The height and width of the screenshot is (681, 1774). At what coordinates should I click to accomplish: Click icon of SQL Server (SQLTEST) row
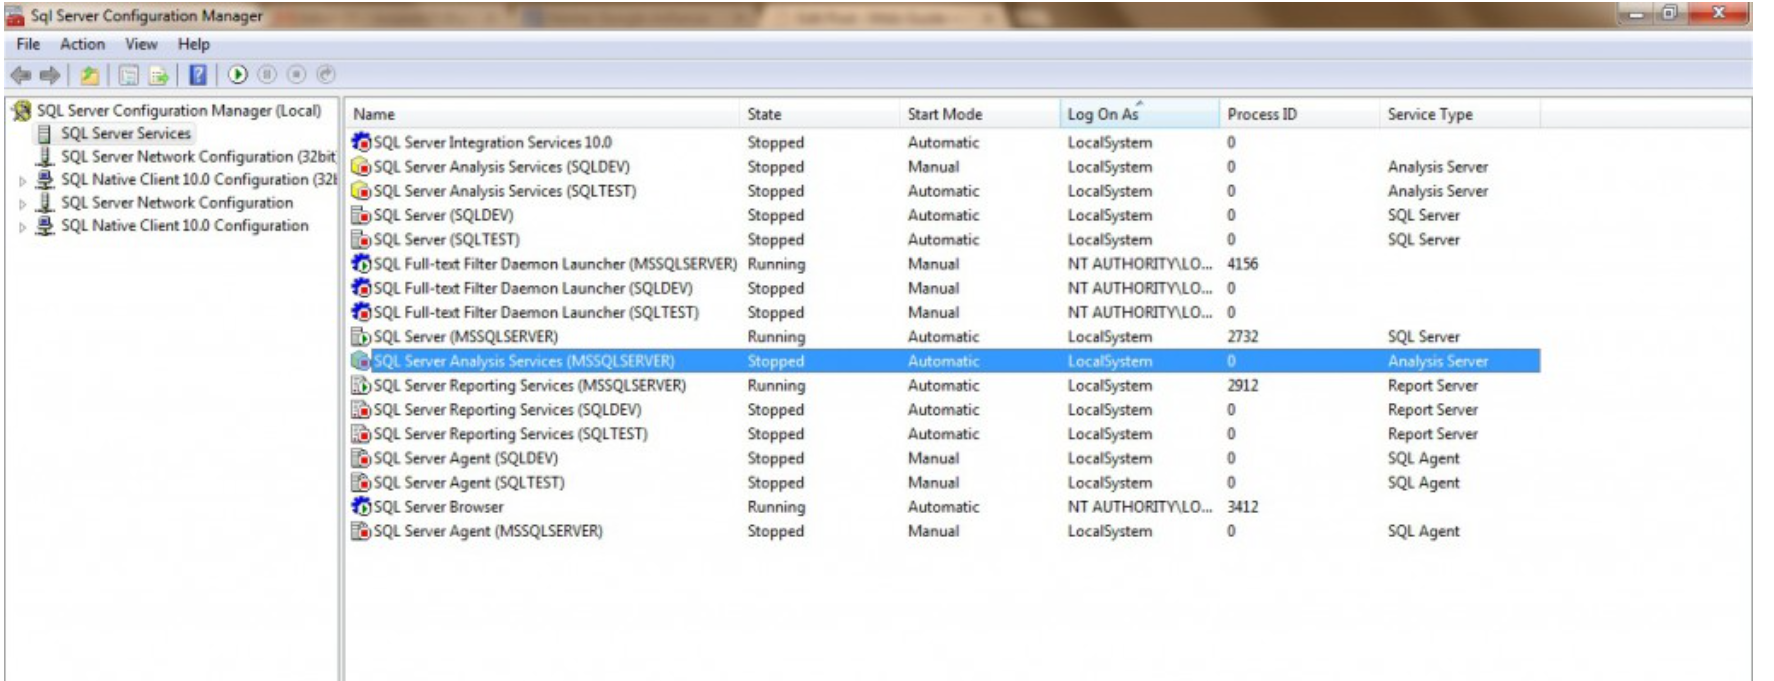pos(361,240)
